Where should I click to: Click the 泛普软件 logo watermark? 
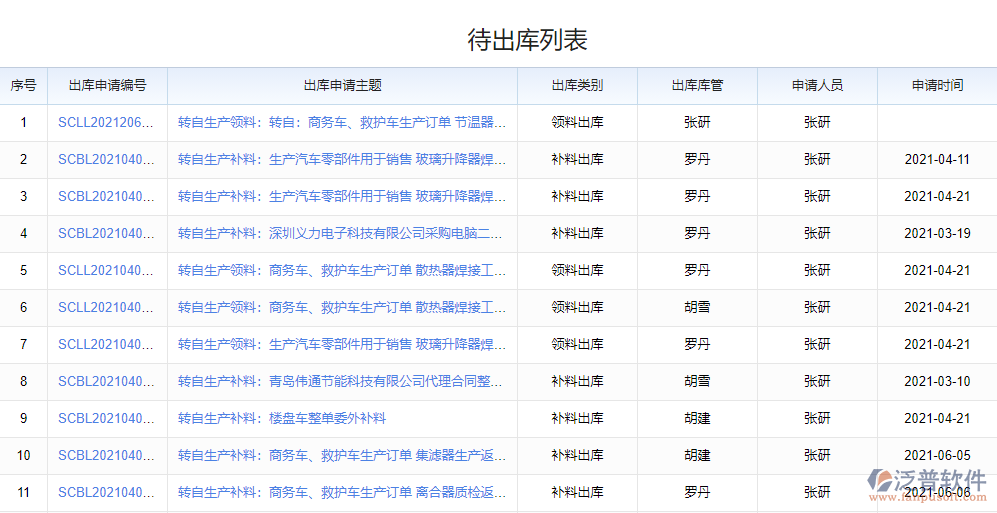coord(927,482)
